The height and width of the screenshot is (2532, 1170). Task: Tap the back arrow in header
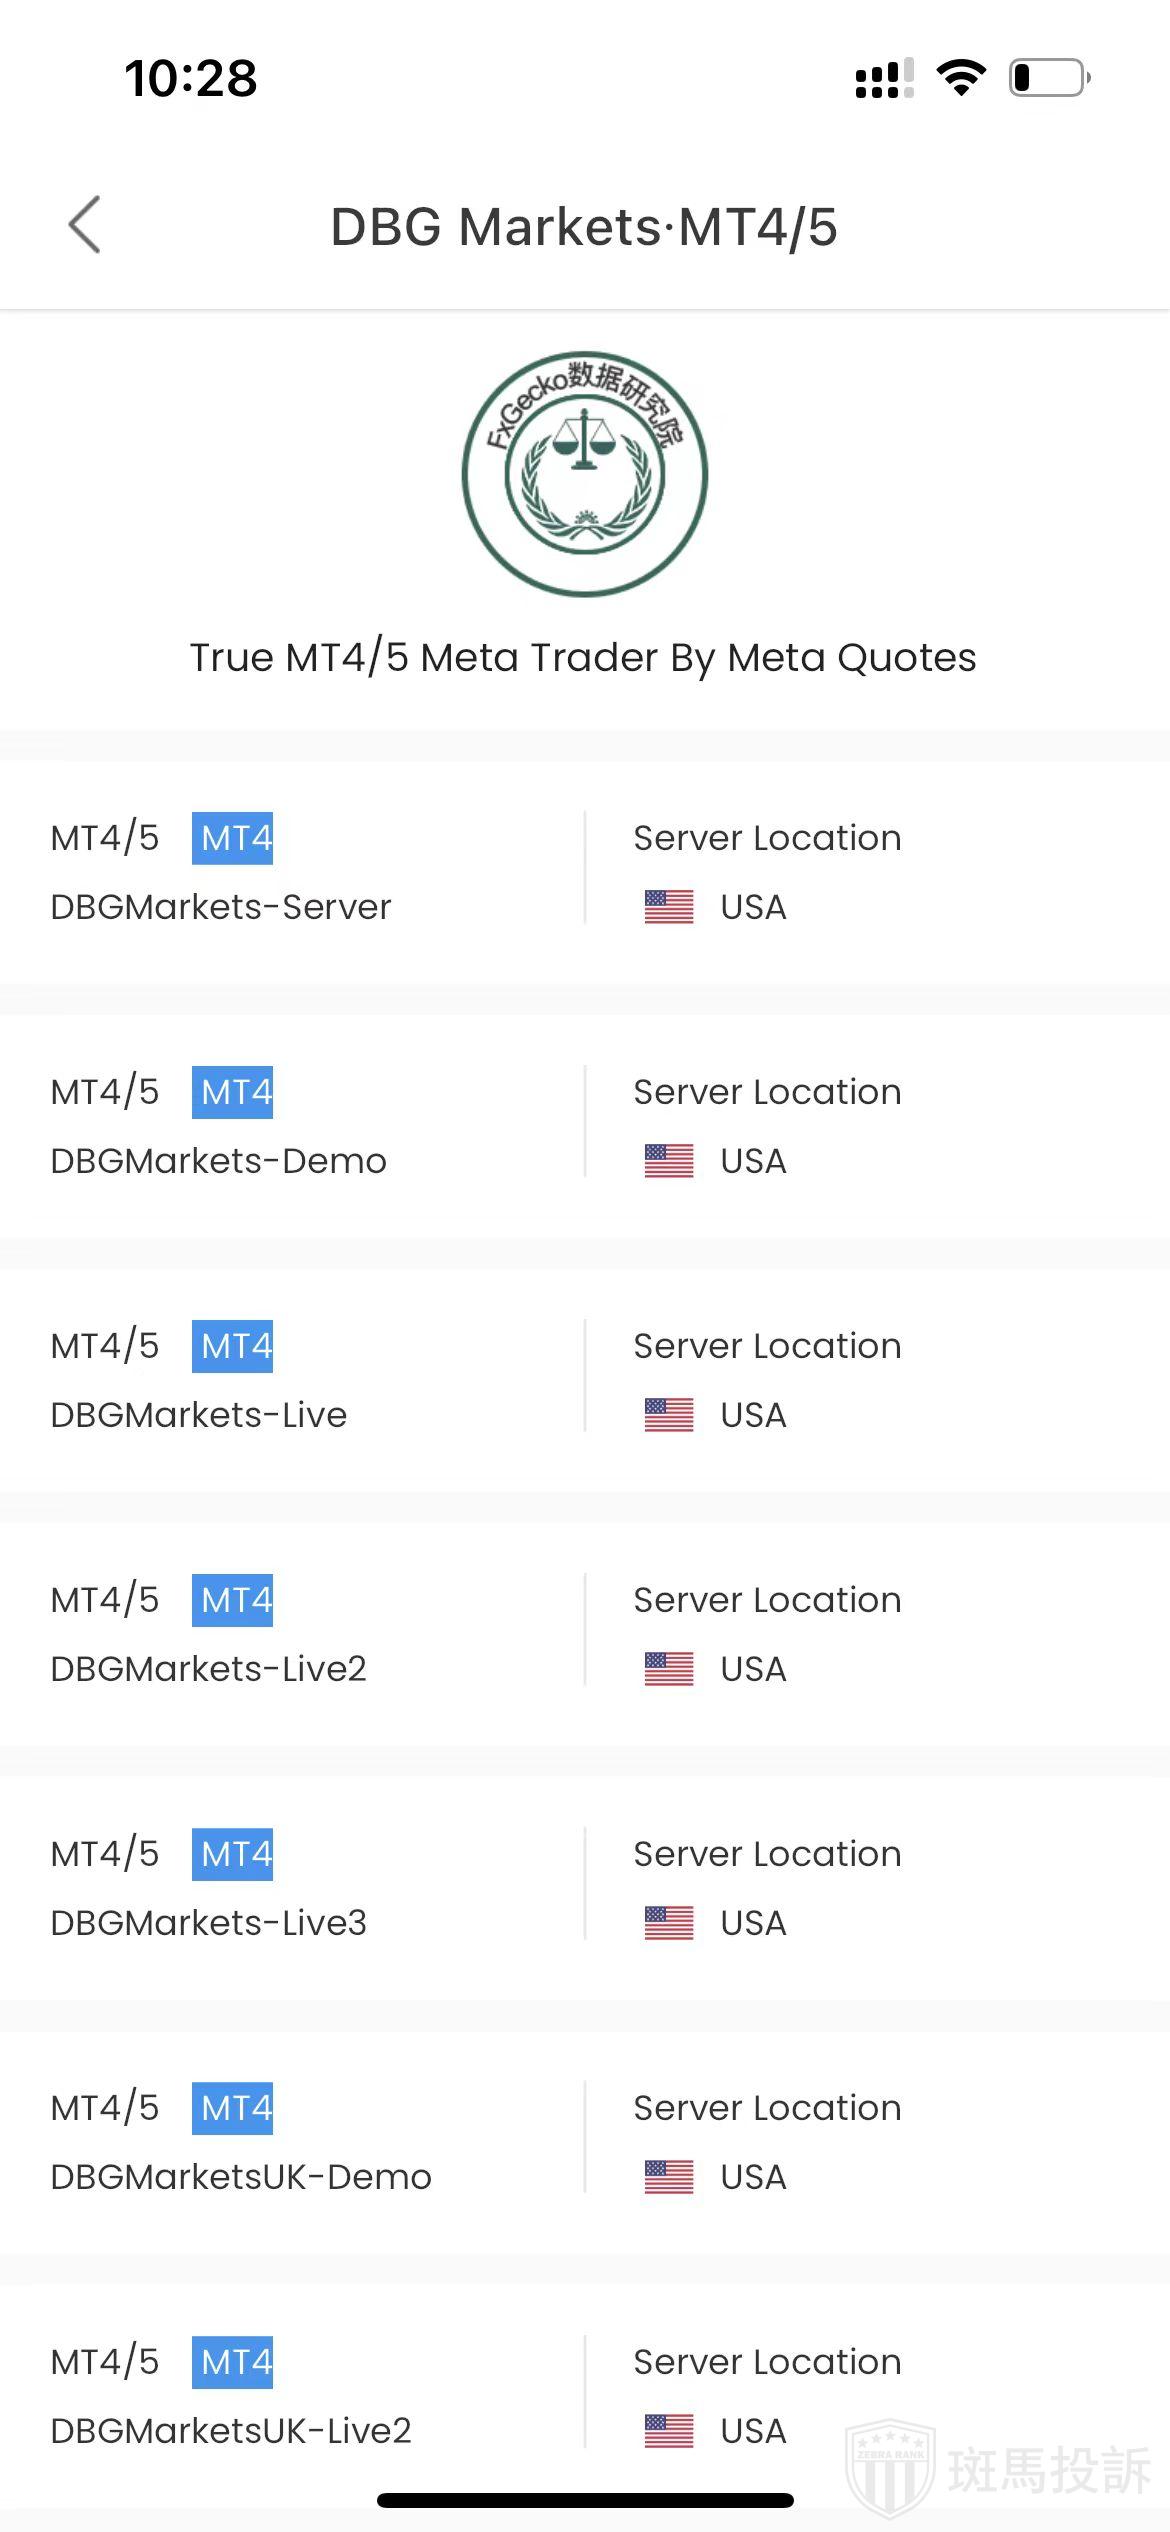pos(85,225)
